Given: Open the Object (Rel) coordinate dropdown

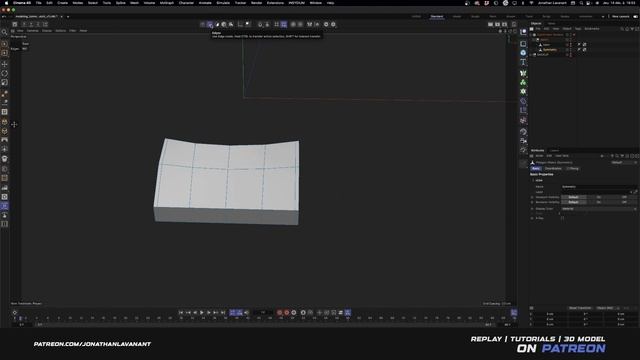Looking at the screenshot, I should click(x=607, y=308).
